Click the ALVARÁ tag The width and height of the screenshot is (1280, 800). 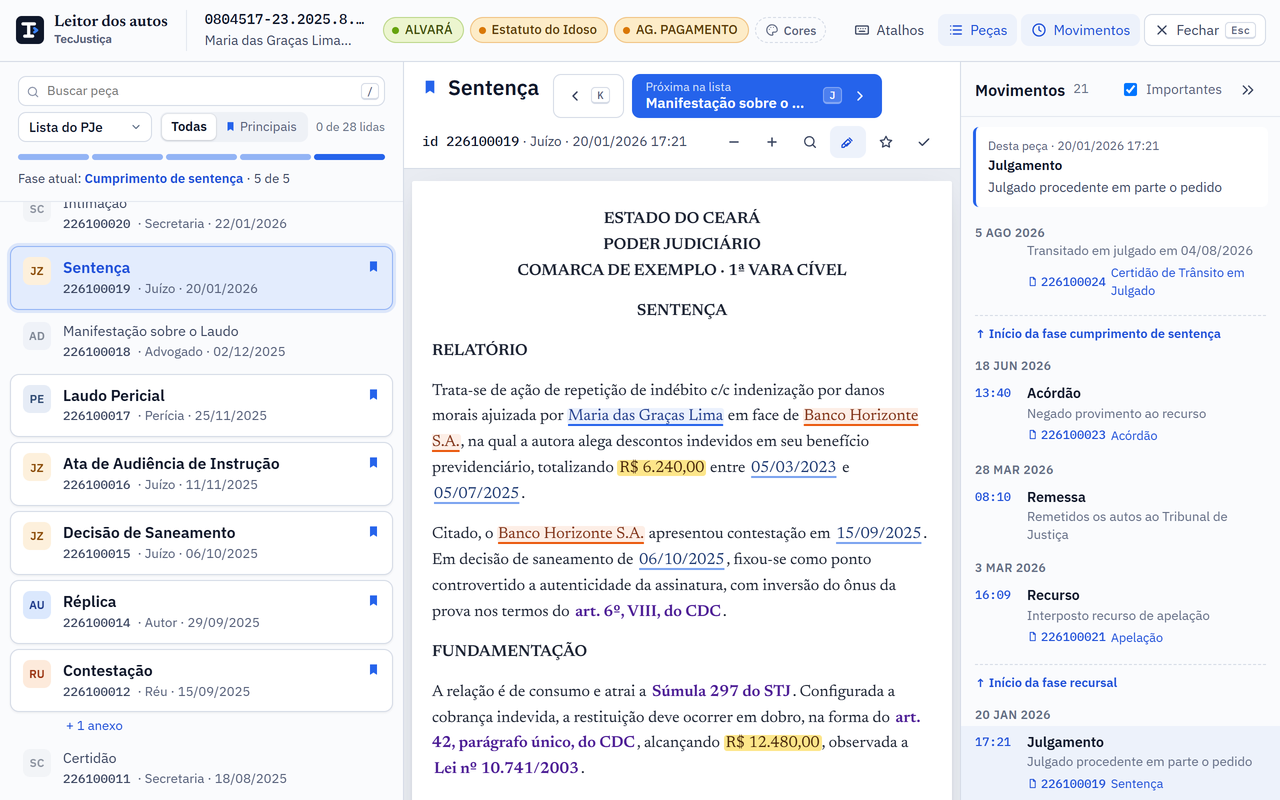point(422,30)
